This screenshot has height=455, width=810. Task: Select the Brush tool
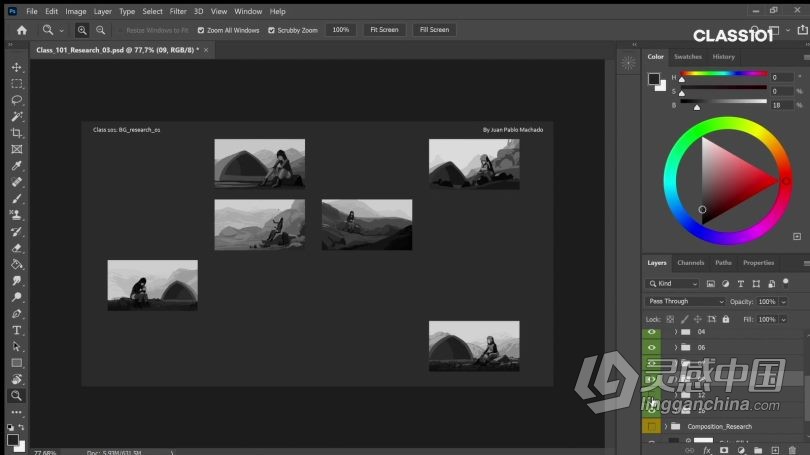17,198
